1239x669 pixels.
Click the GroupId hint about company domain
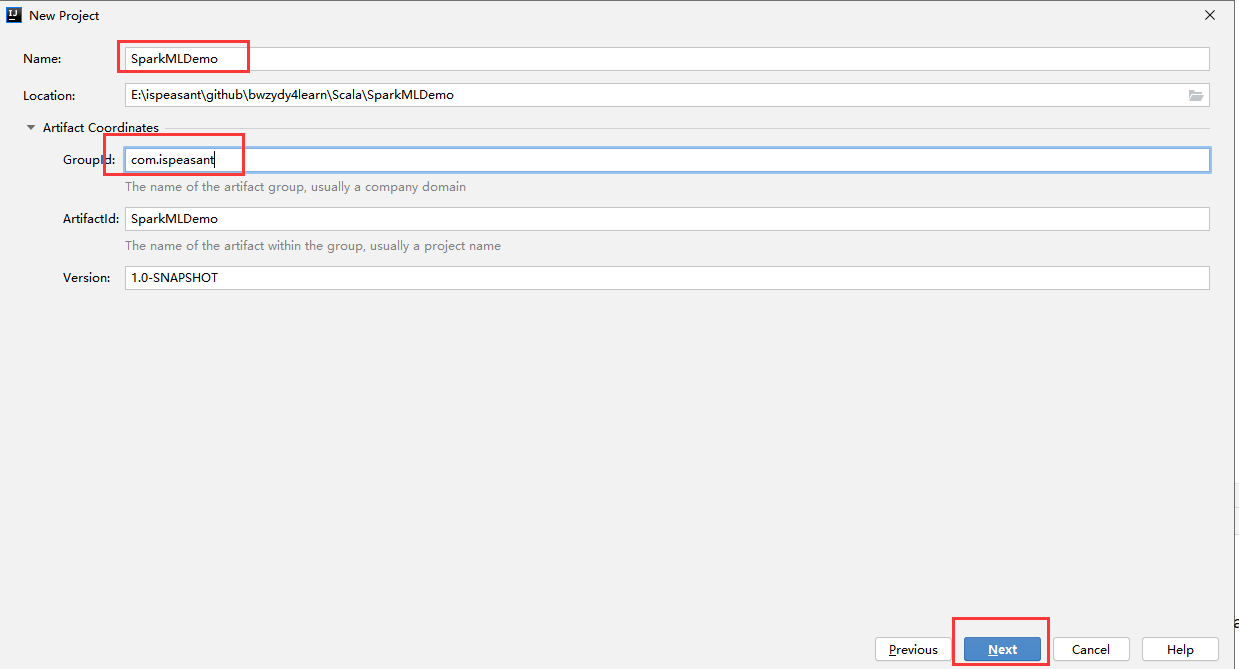[295, 187]
